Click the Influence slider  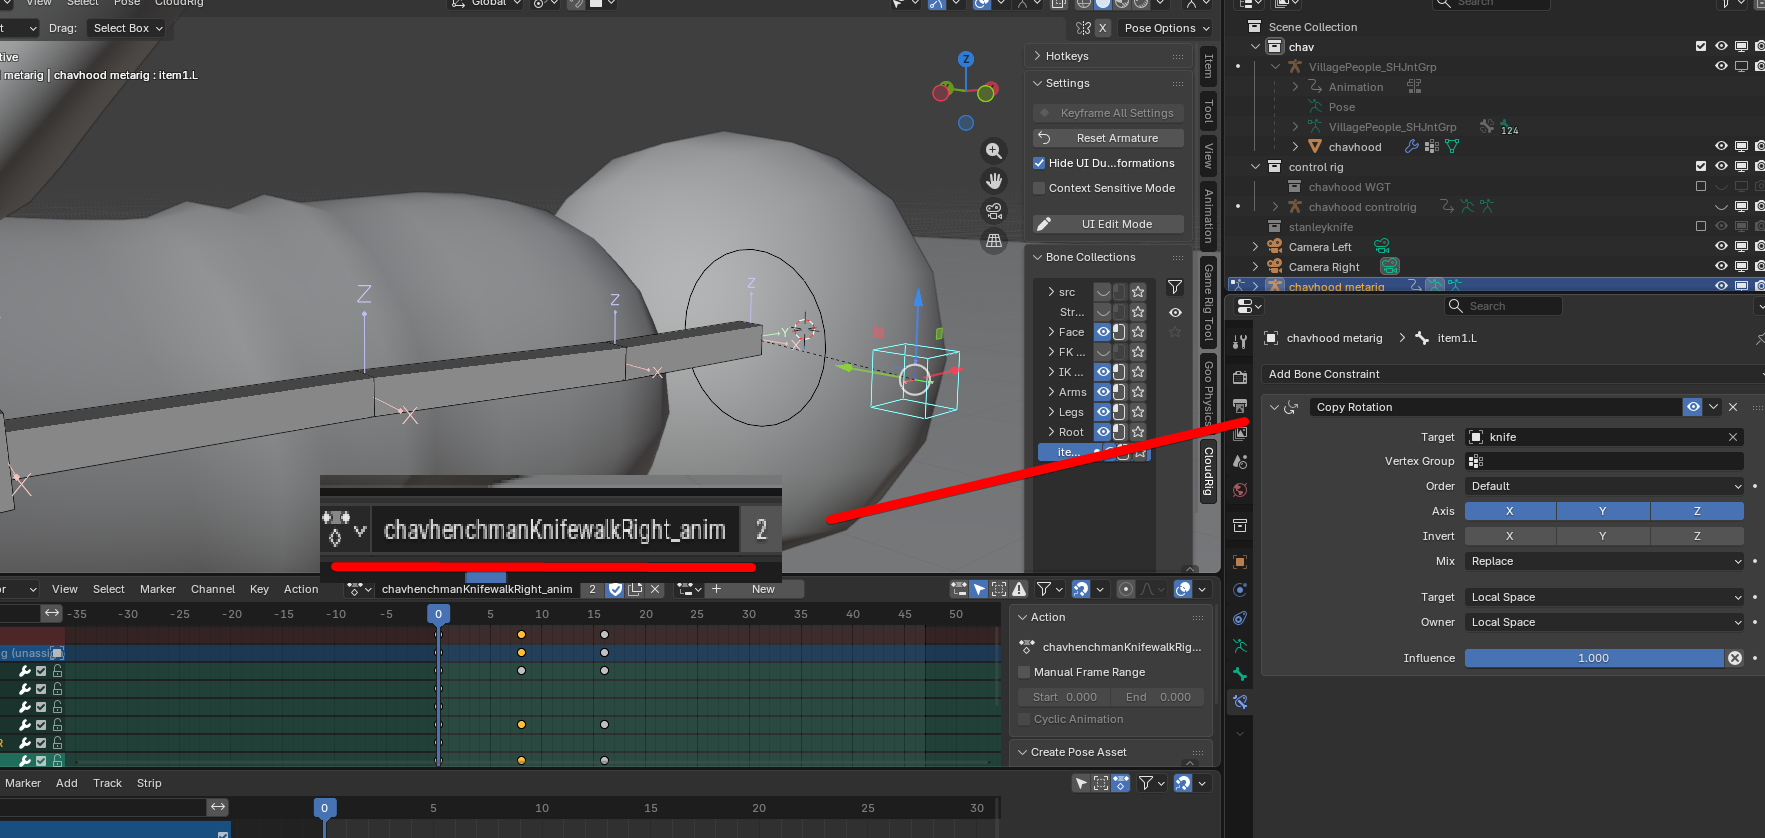(1594, 658)
